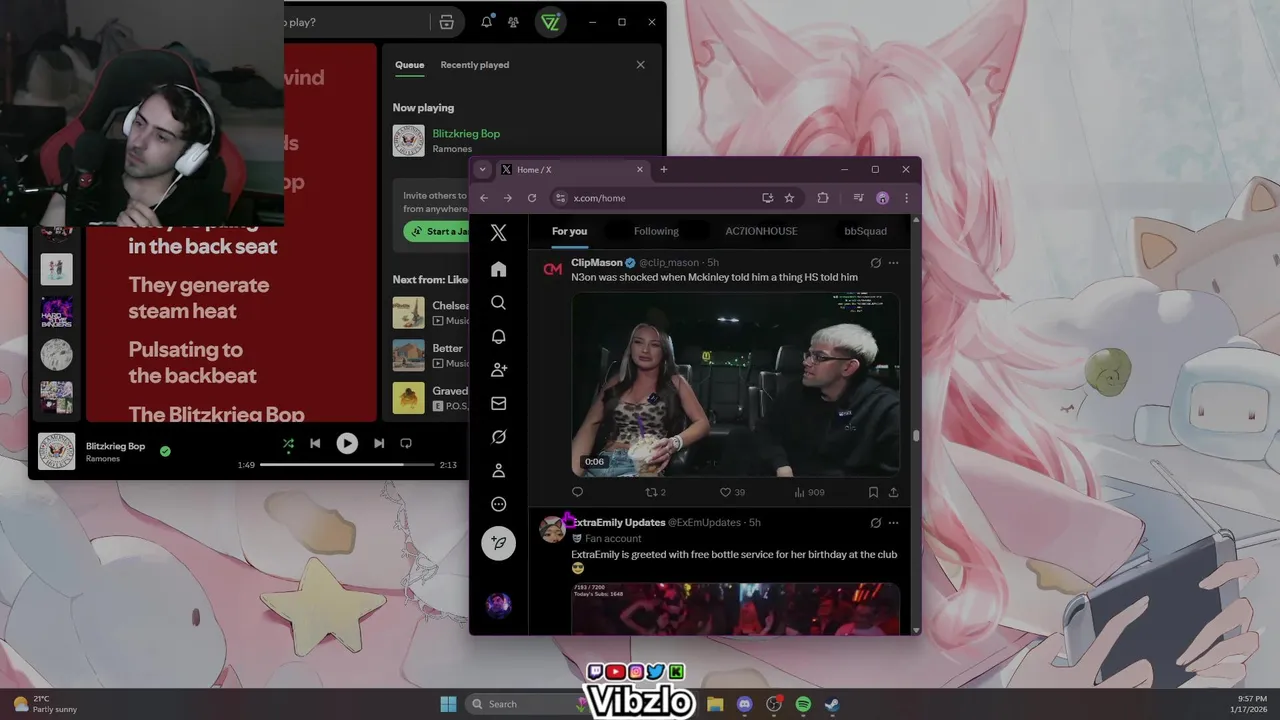Screen dimensions: 1280x720
Task: Select the Home / X browser tab
Action: click(571, 170)
